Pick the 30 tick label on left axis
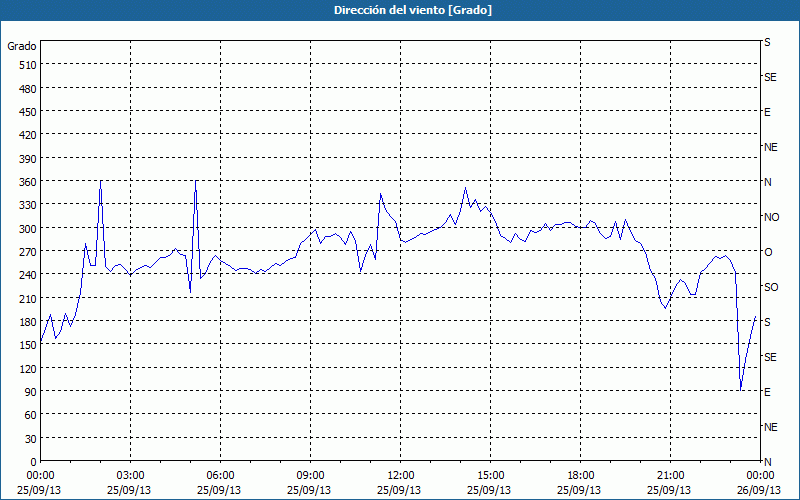The width and height of the screenshot is (800, 500). pos(31,439)
